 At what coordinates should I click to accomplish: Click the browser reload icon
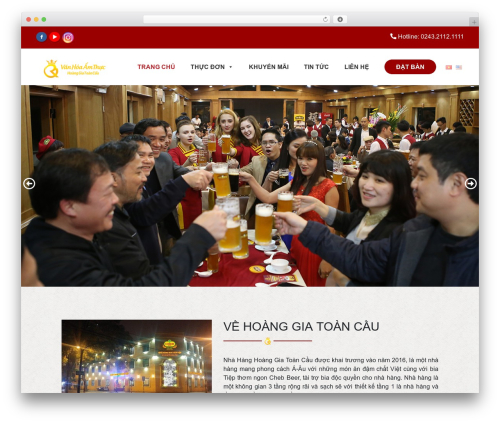coord(325,19)
